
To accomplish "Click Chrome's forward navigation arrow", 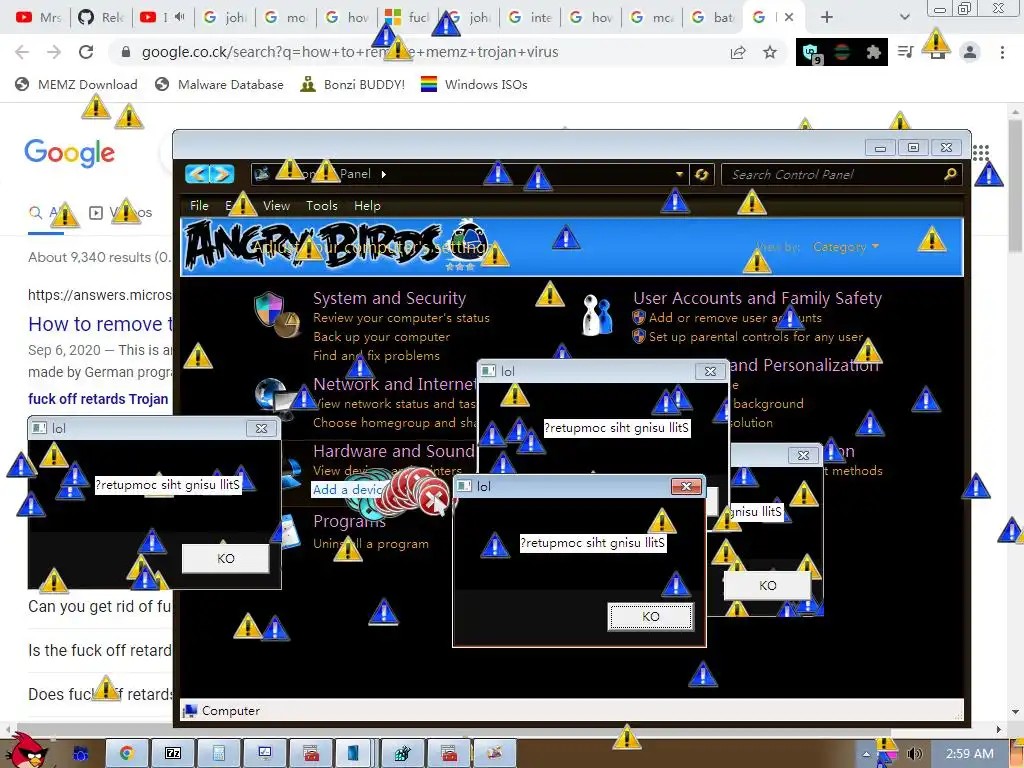I will click(54, 52).
